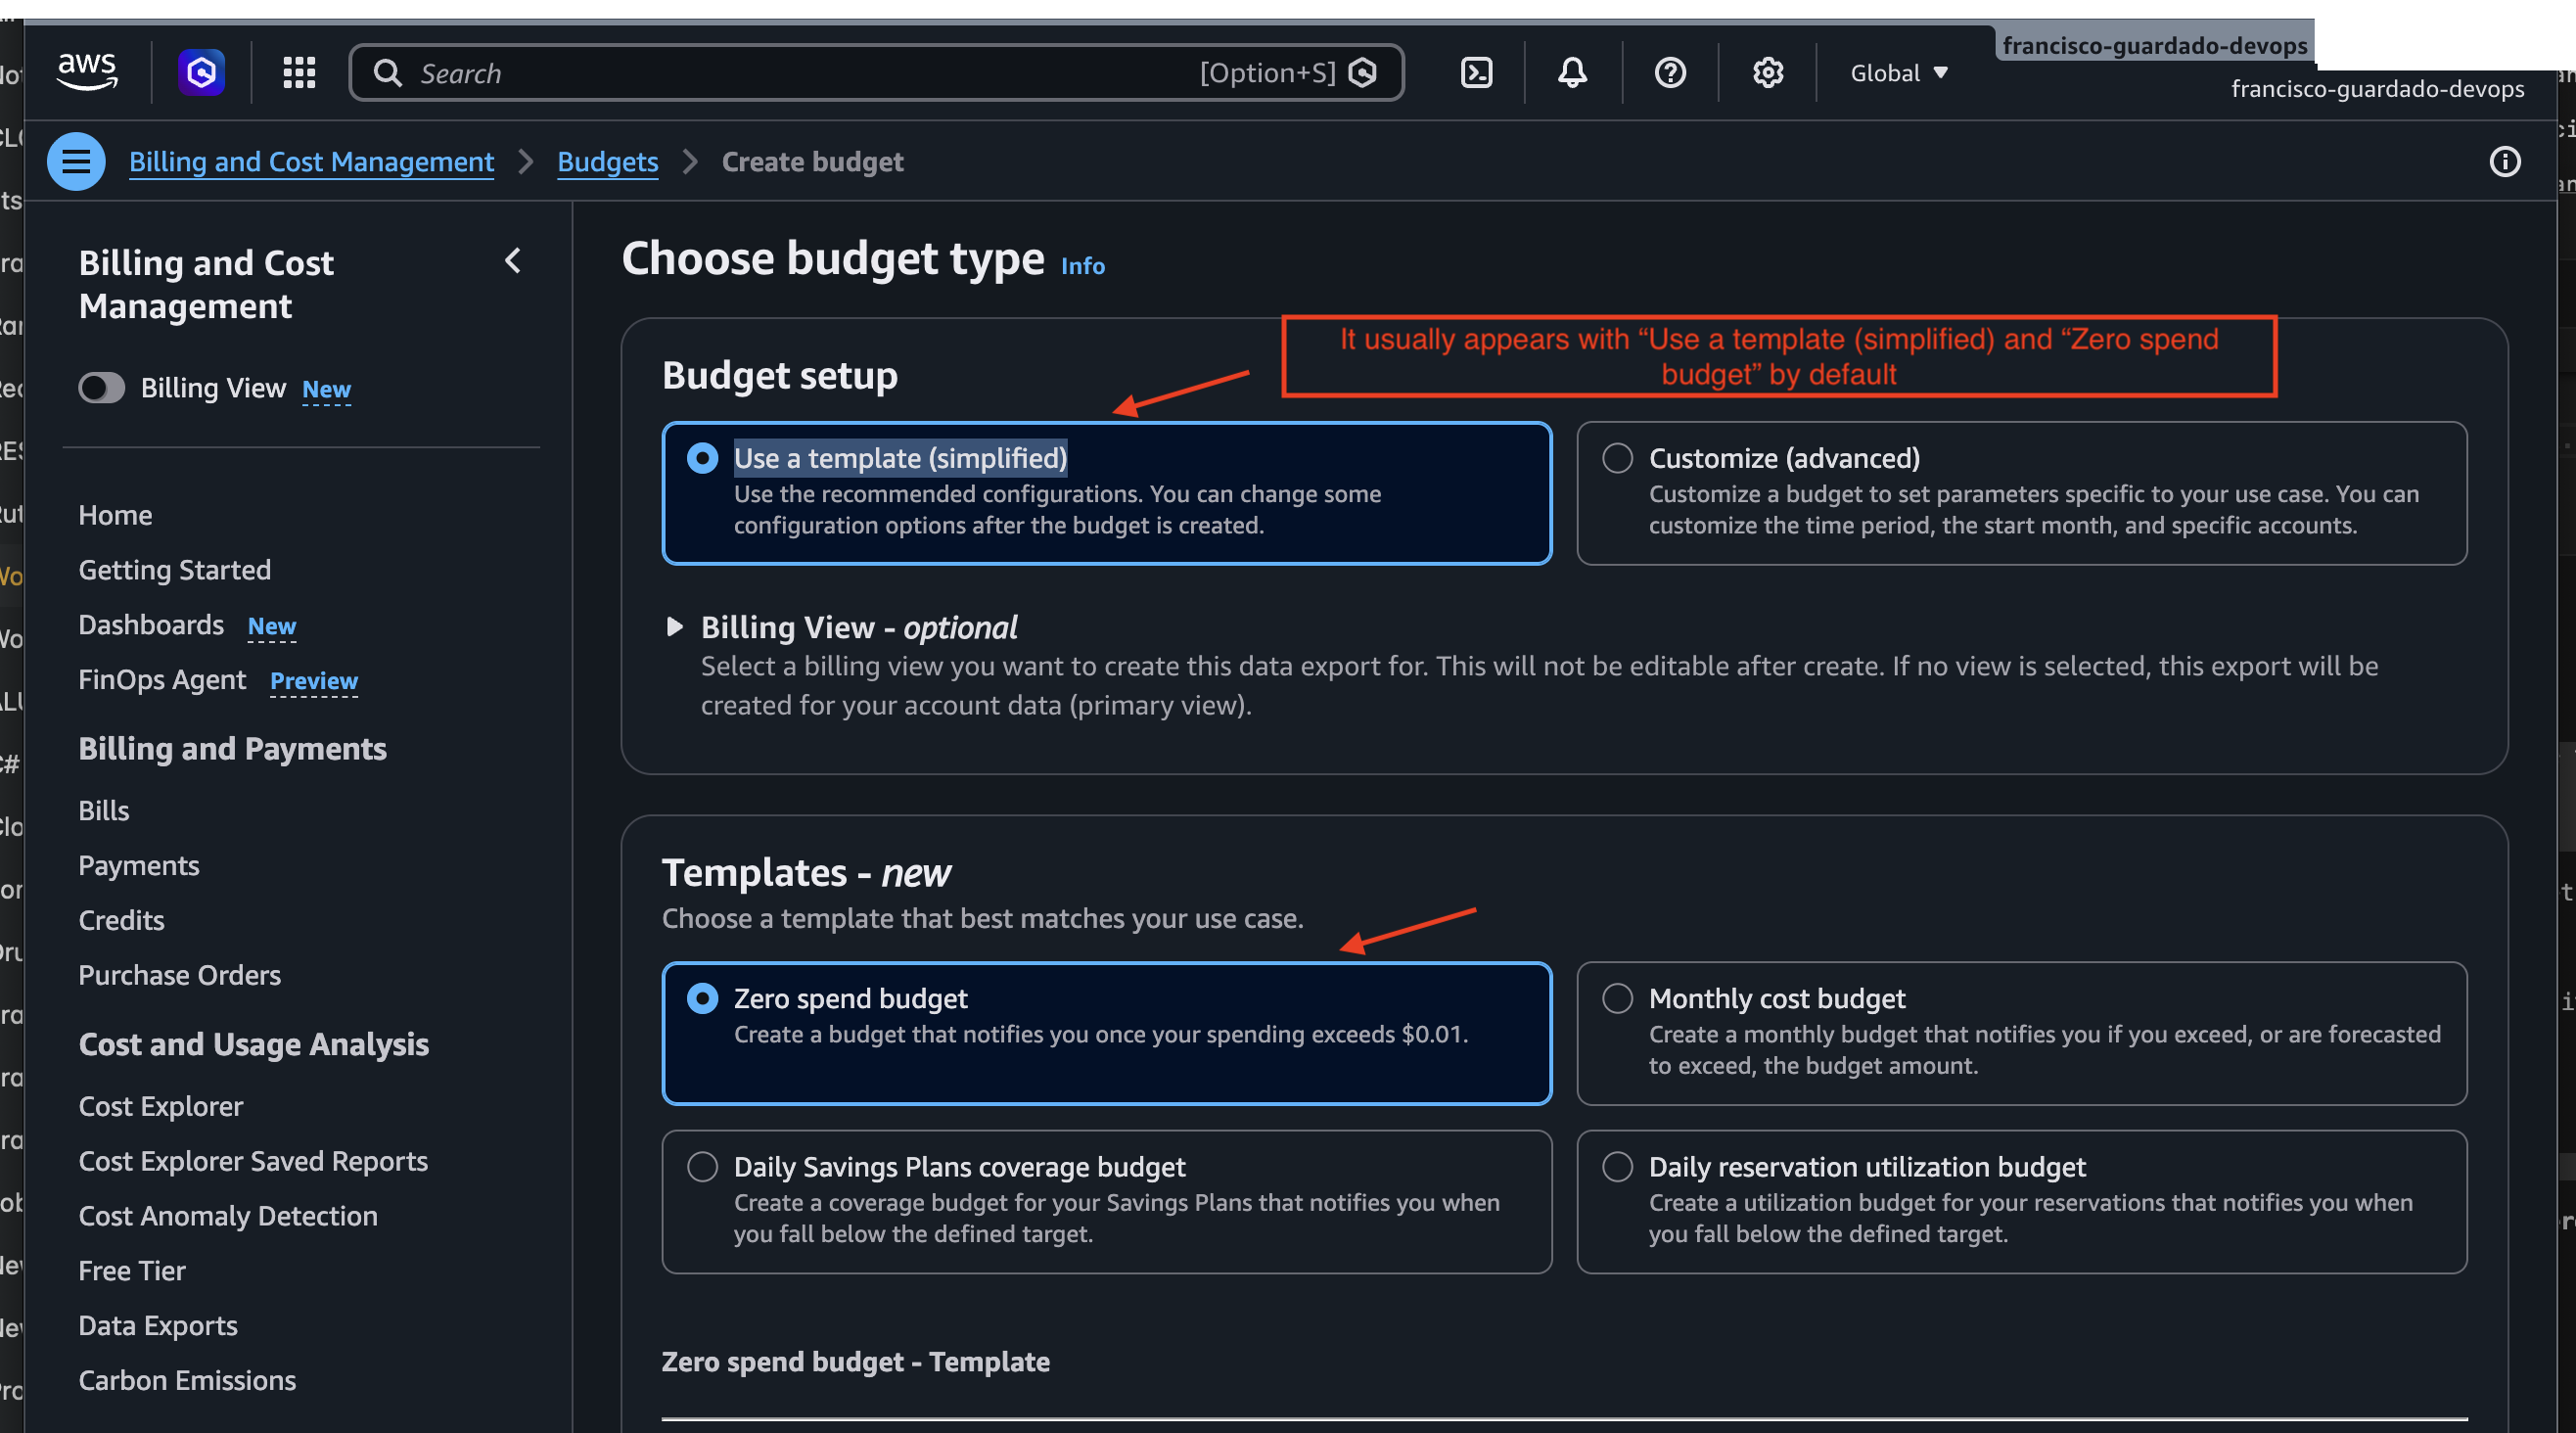
Task: Click the Billing and Payments section heading
Action: 233,749
